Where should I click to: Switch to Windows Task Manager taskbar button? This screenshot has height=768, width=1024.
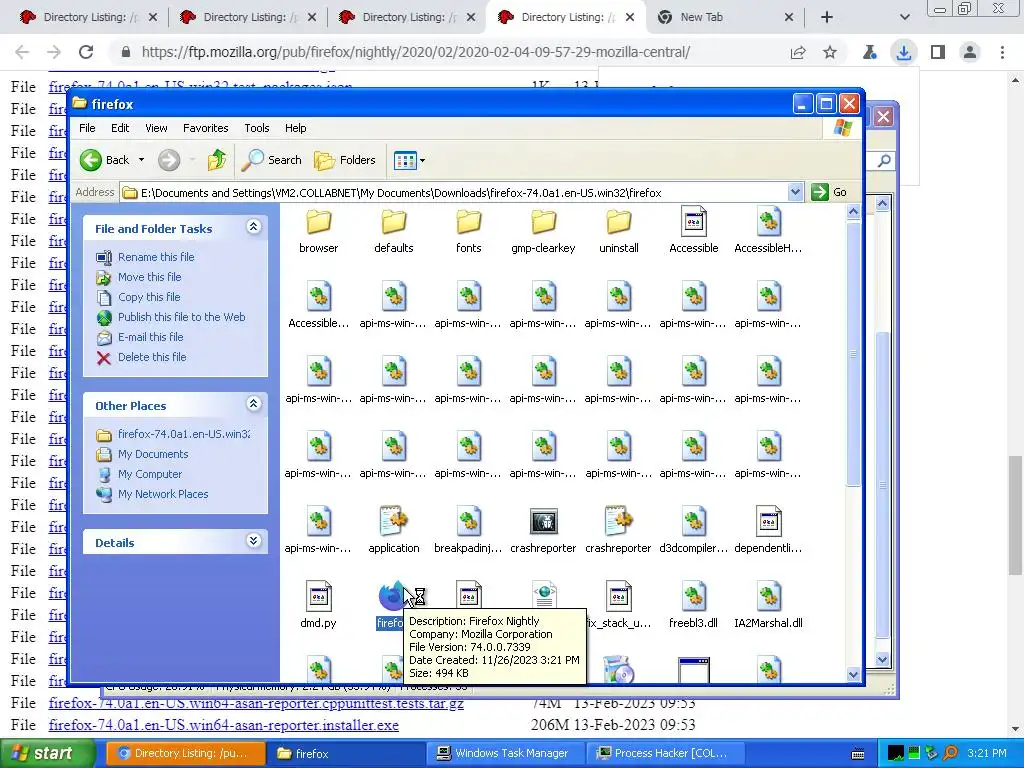point(504,754)
